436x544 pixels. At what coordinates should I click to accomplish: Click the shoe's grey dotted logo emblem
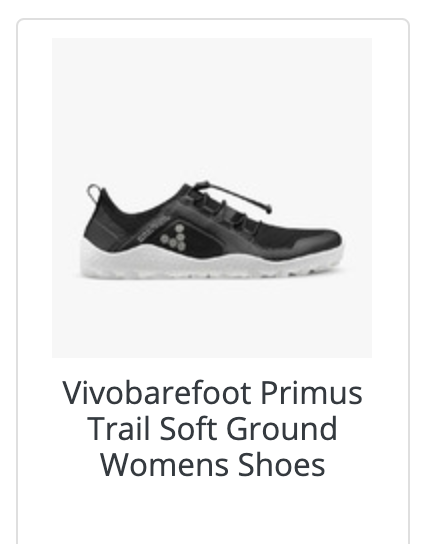pyautogui.click(x=174, y=238)
